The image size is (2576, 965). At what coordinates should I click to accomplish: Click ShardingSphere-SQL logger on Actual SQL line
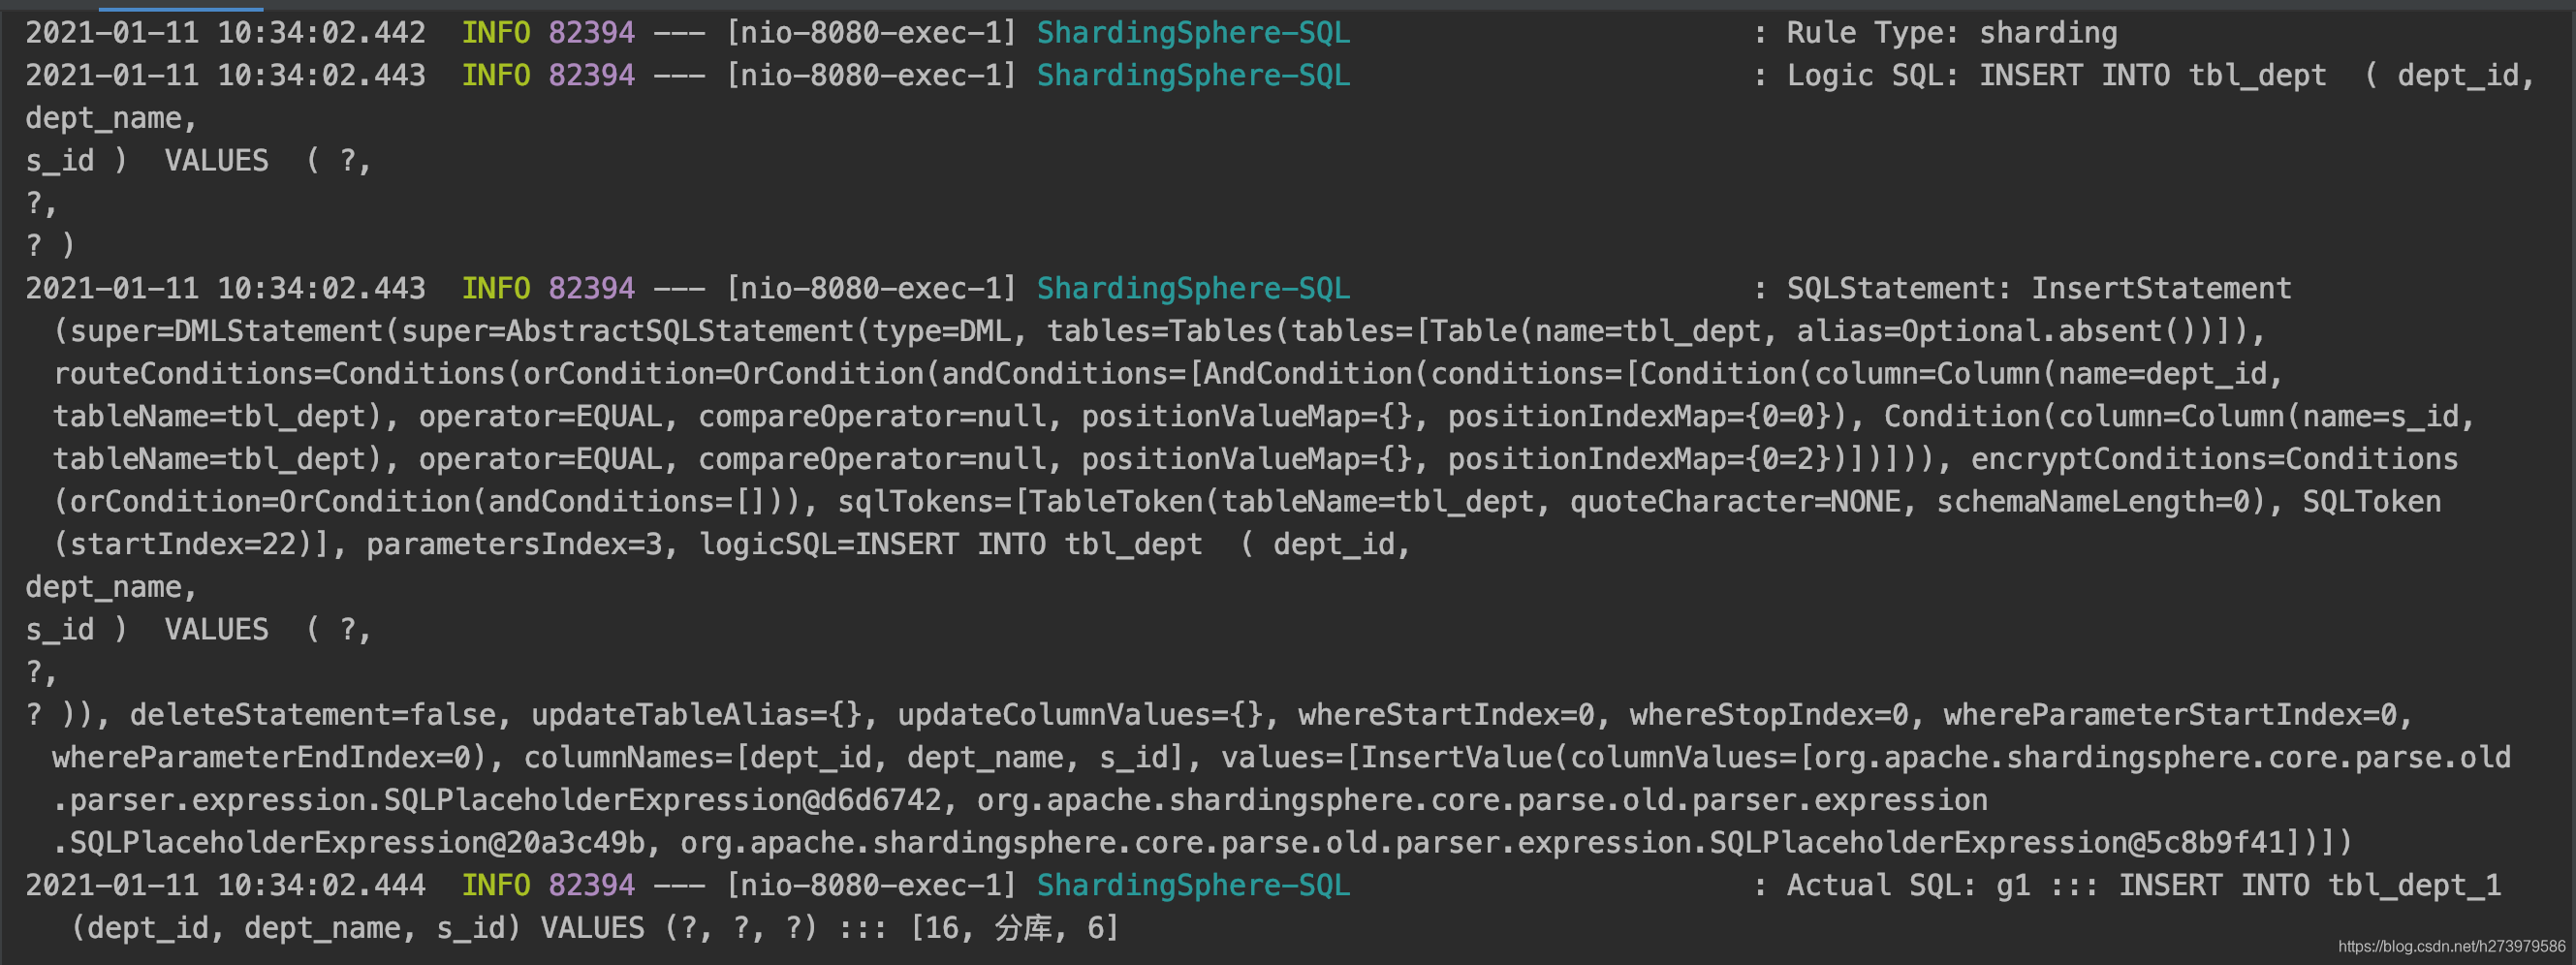pyautogui.click(x=1193, y=885)
